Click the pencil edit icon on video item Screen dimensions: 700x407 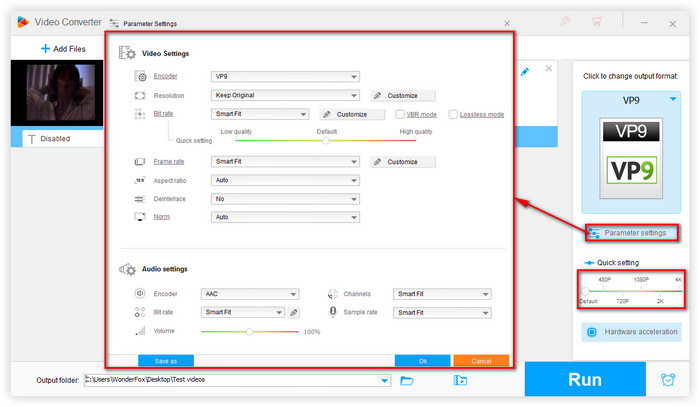[x=526, y=71]
